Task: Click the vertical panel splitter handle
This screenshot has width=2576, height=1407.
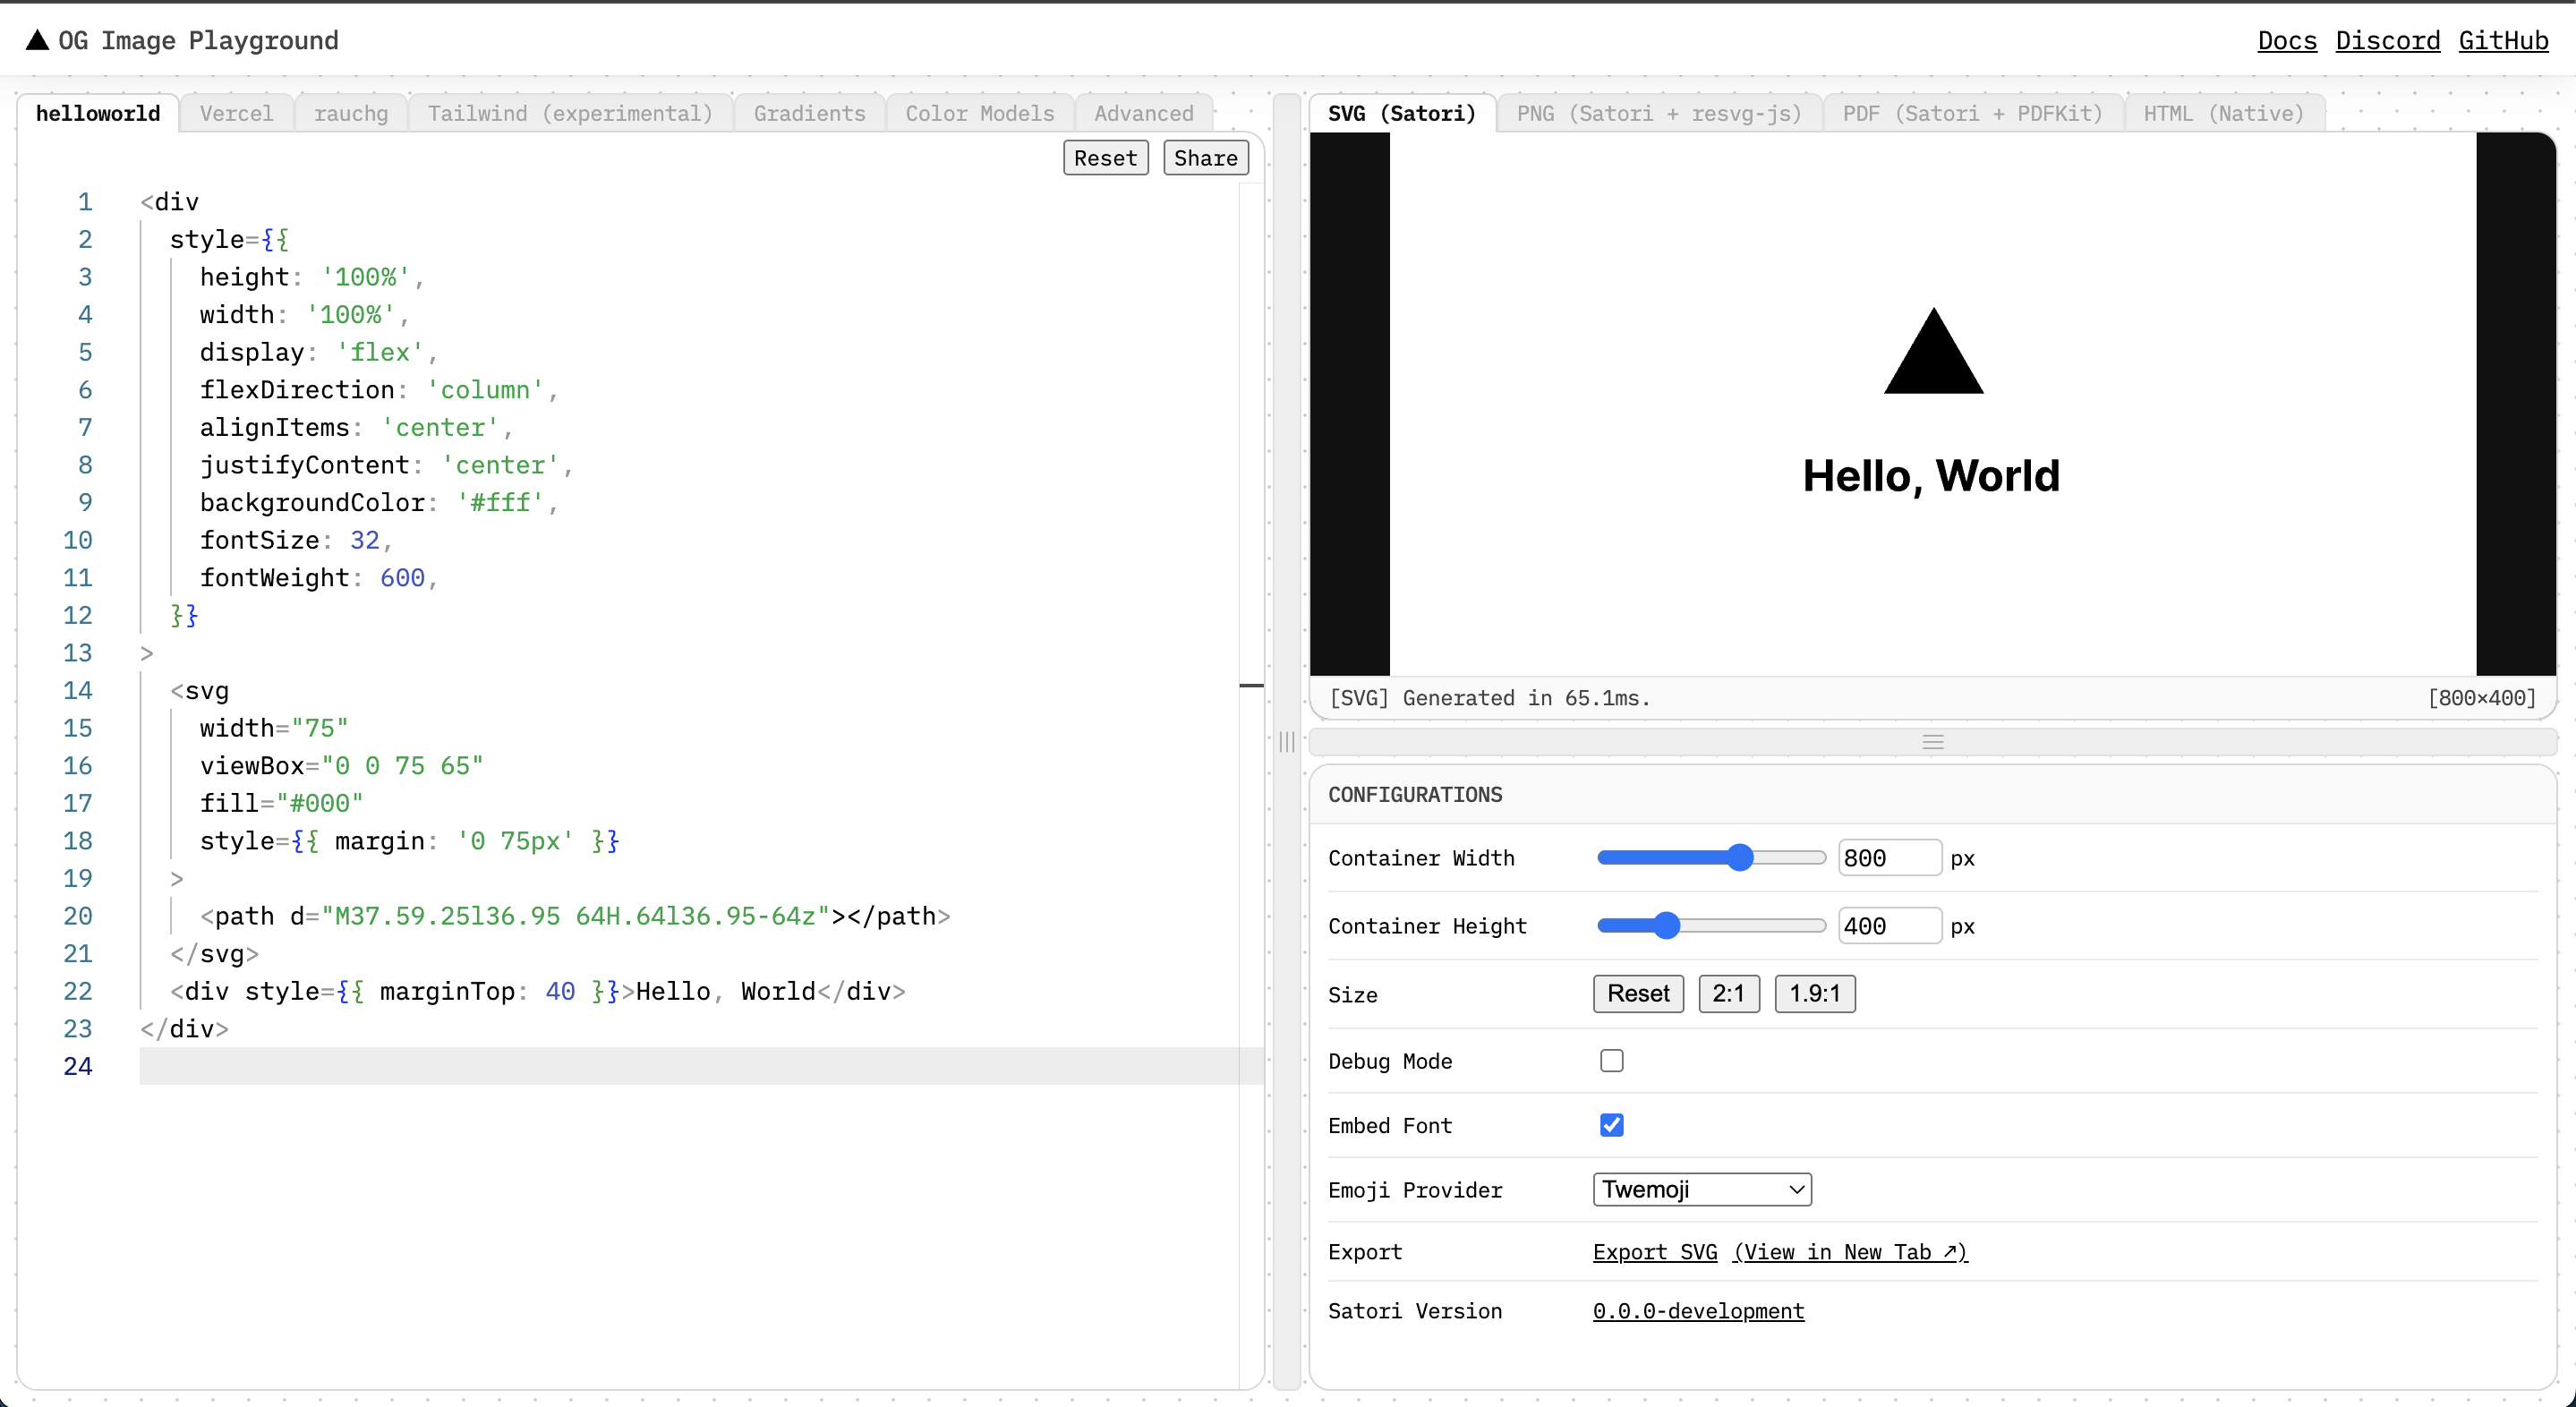Action: [x=1287, y=741]
